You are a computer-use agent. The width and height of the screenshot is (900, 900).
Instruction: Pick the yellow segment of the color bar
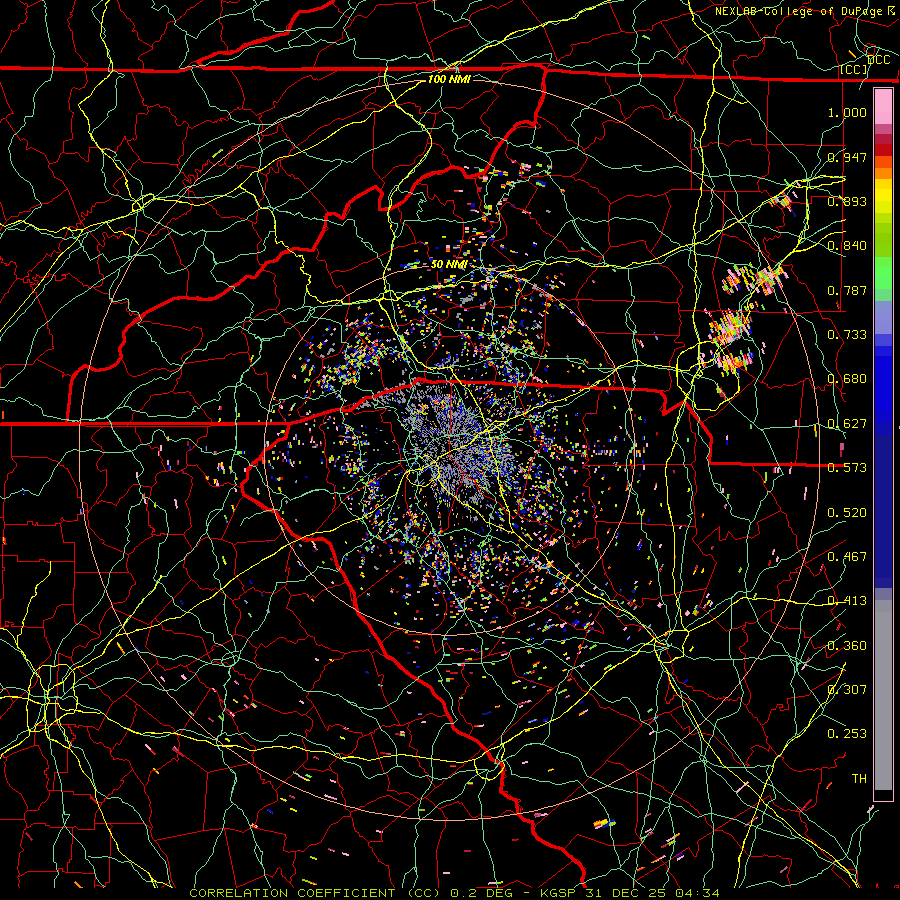883,196
